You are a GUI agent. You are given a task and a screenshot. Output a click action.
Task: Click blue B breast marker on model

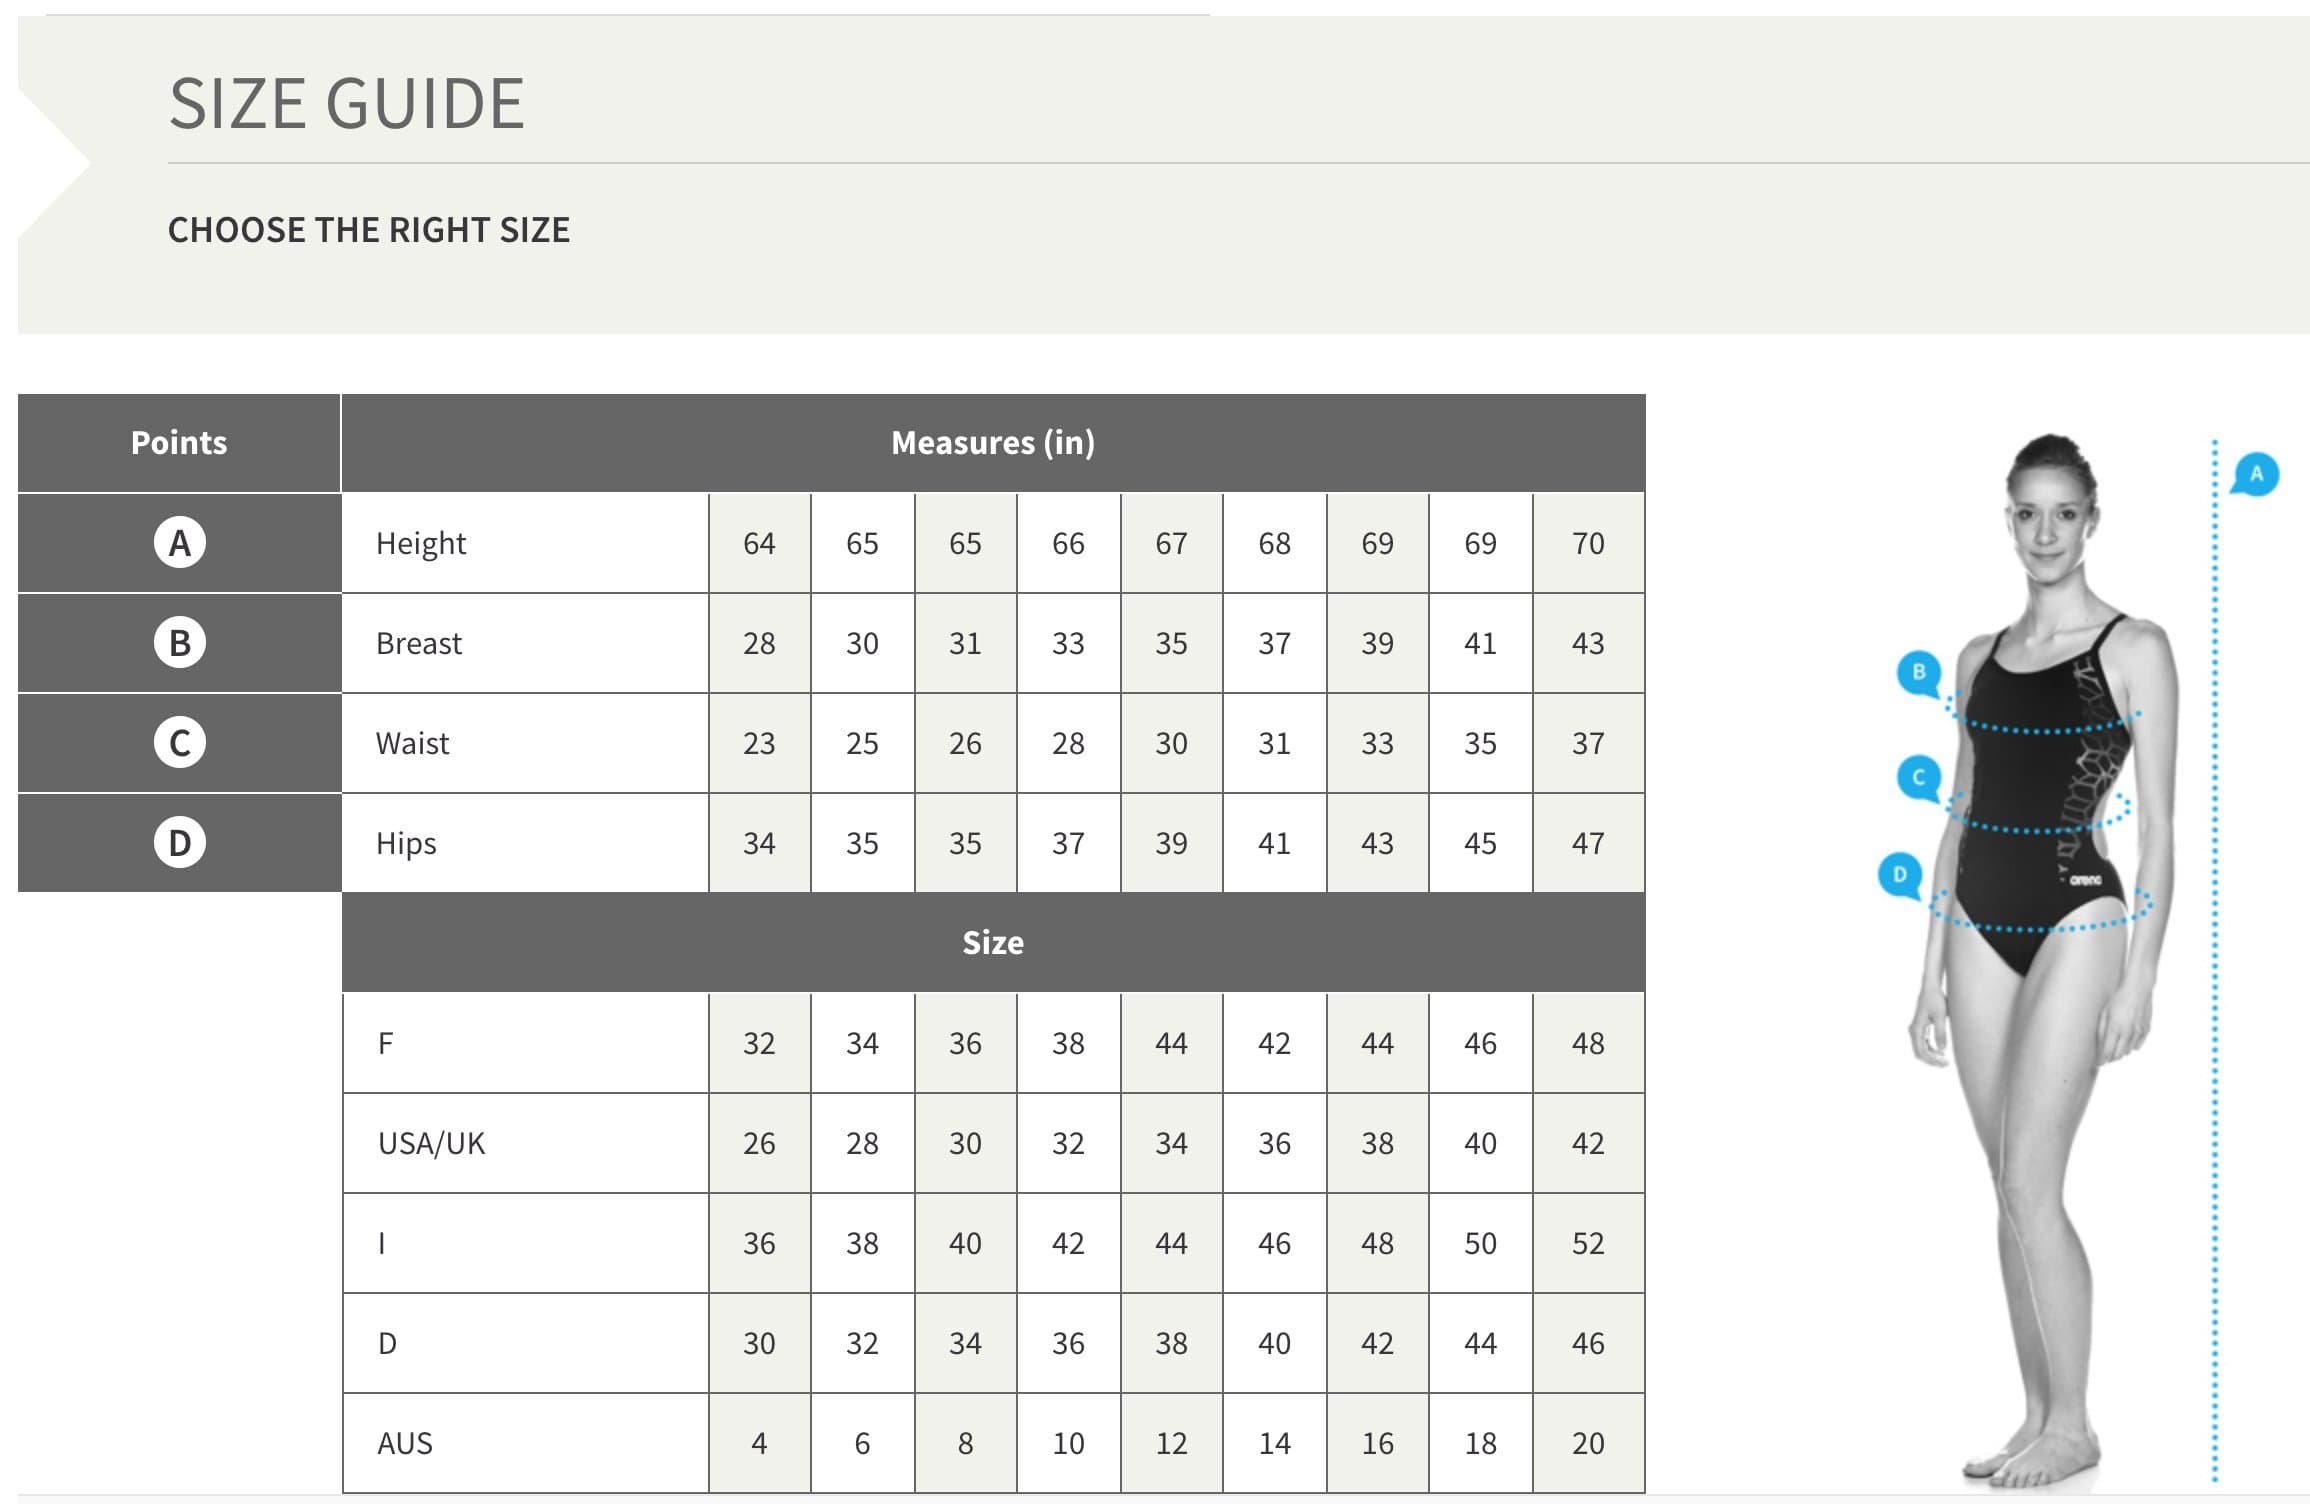click(1918, 672)
